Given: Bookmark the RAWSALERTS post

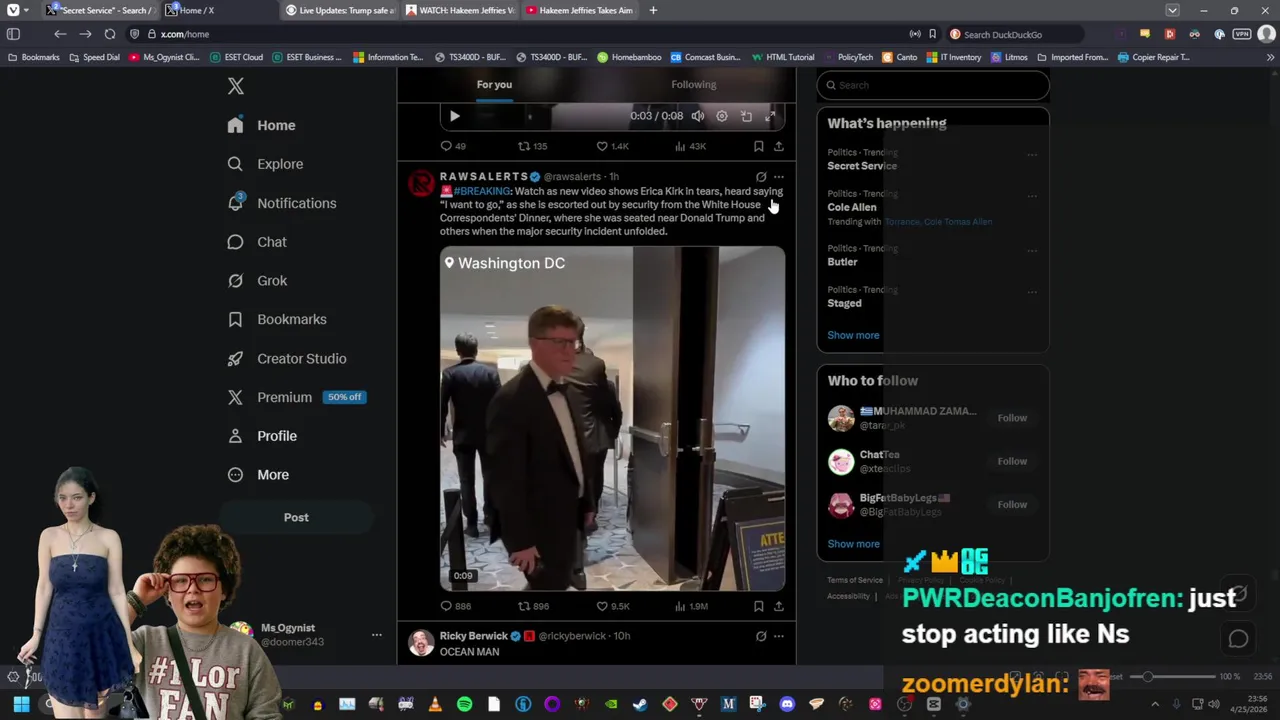Looking at the screenshot, I should (x=759, y=606).
